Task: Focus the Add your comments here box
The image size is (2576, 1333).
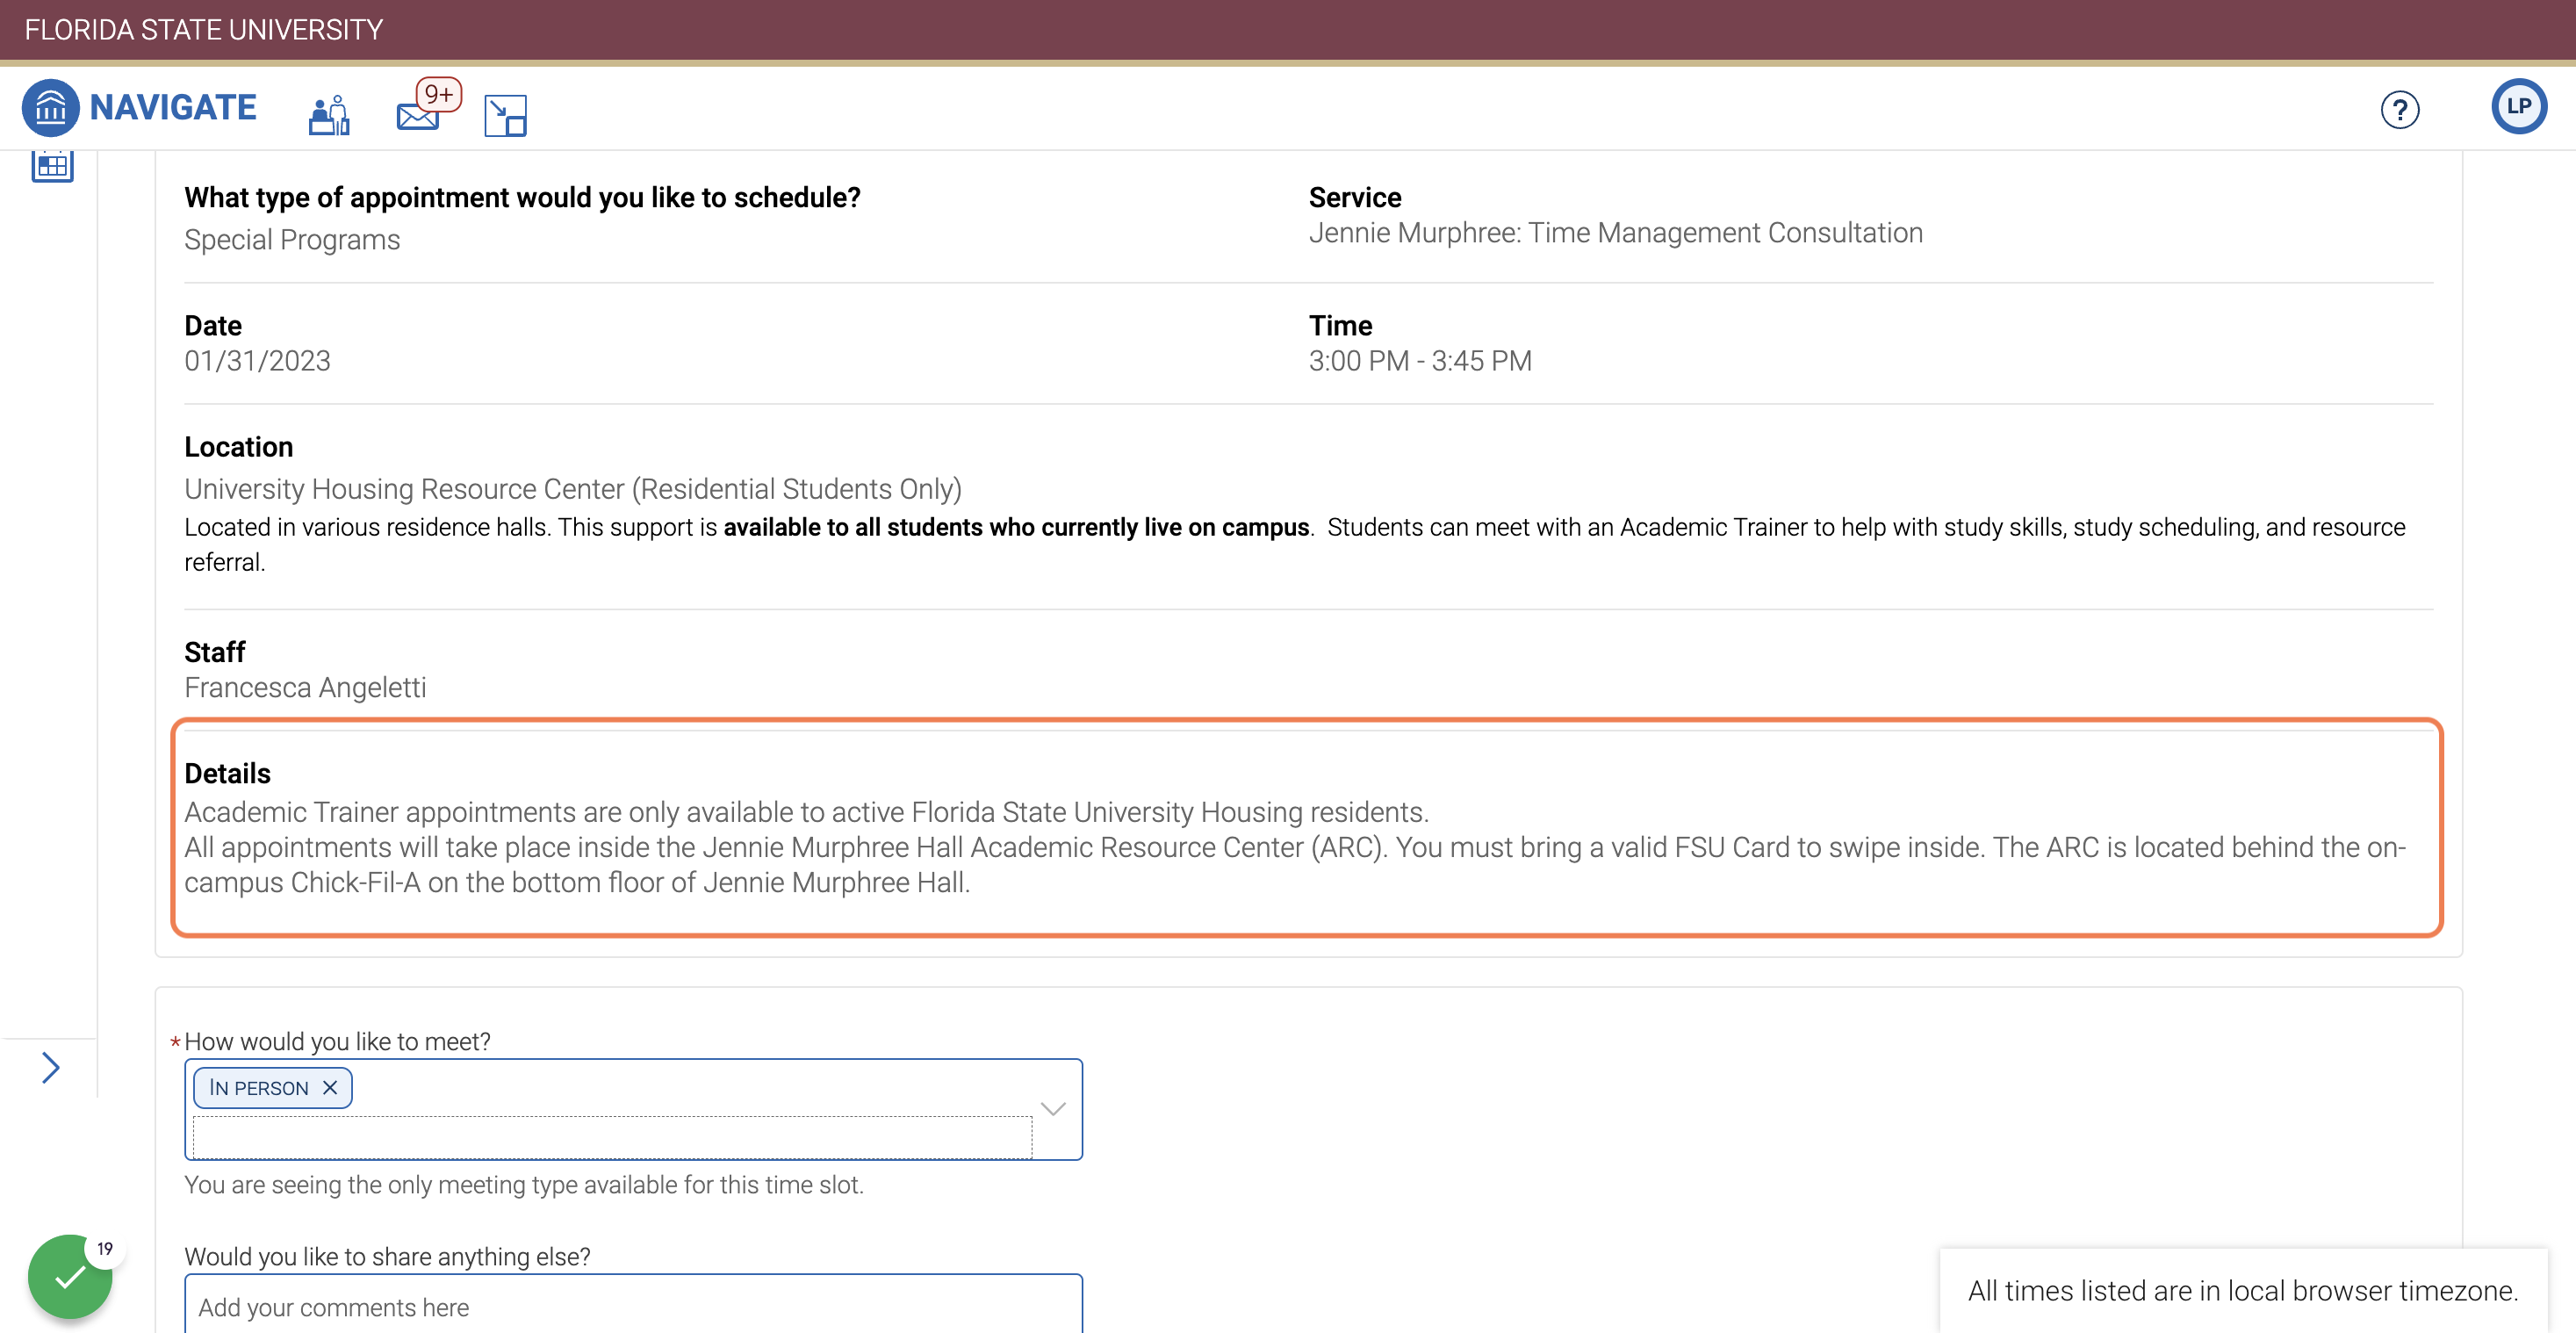Action: 633,1305
